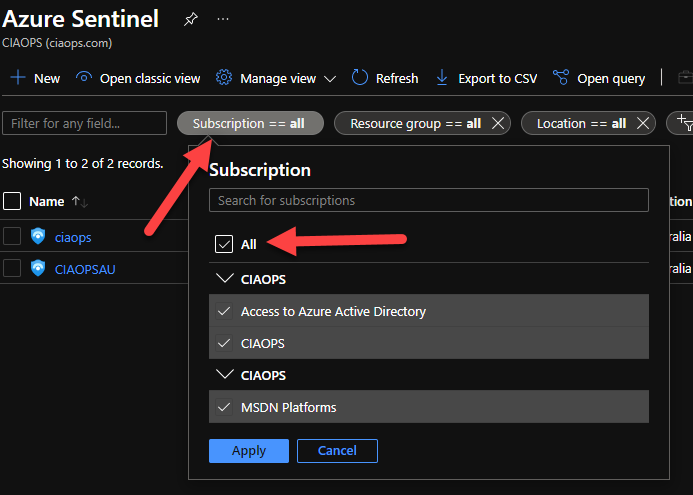Open the ellipsis more options beside the title
693x495 pixels.
[223, 20]
